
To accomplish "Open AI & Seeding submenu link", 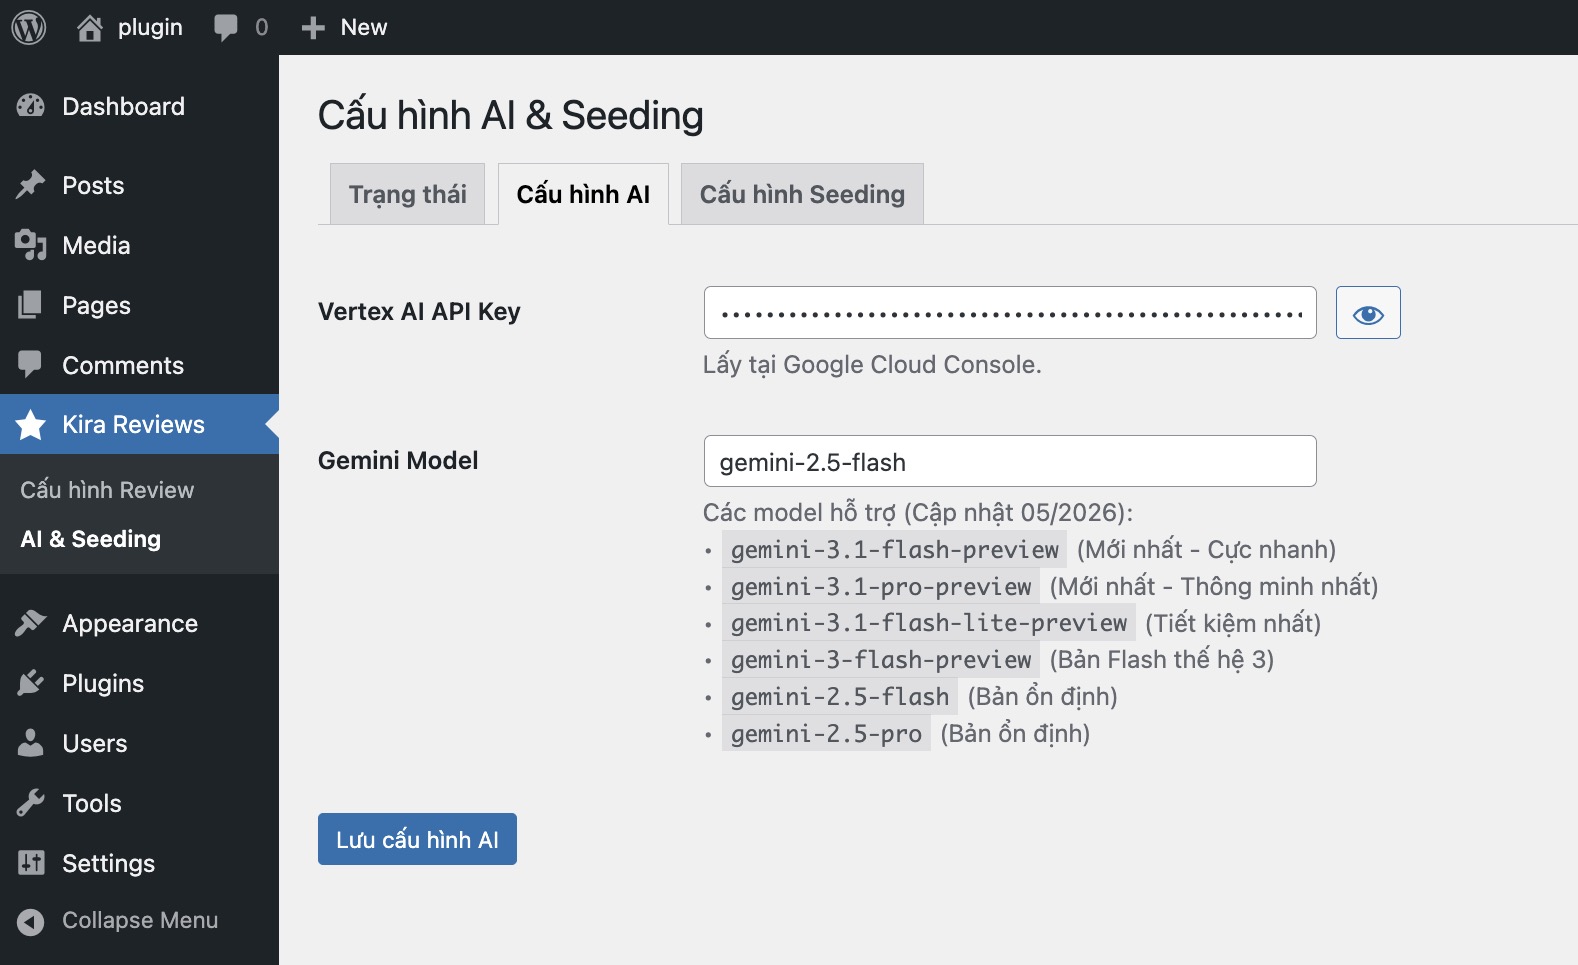I will [91, 539].
